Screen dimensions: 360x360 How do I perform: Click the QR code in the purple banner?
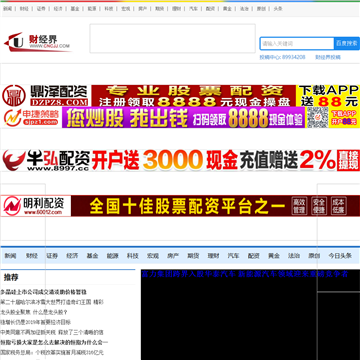[x=317, y=117]
